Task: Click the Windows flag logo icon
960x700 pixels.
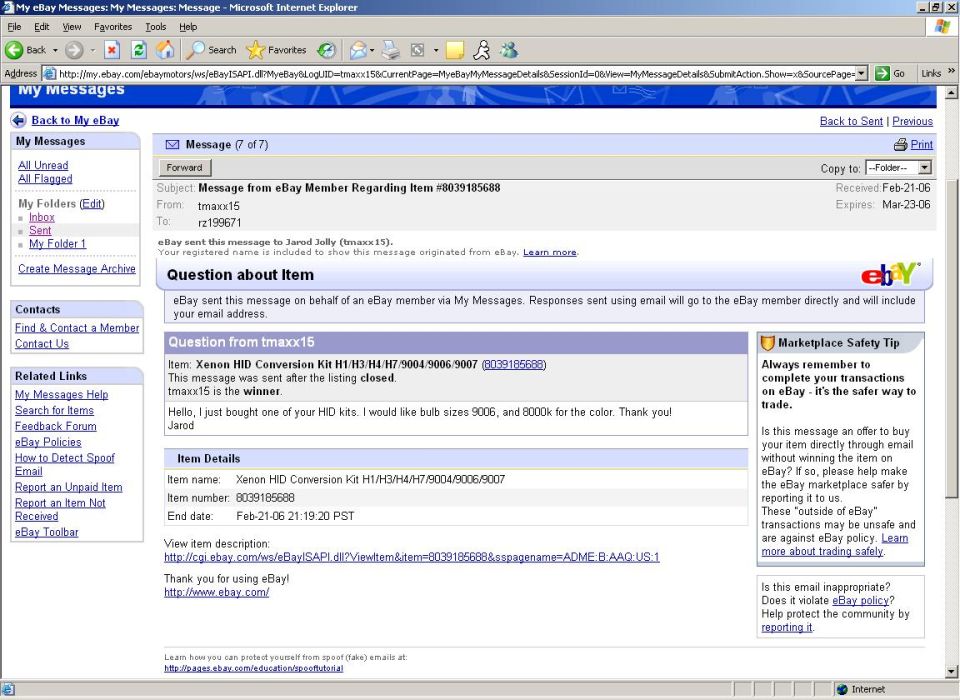Action: (x=942, y=27)
